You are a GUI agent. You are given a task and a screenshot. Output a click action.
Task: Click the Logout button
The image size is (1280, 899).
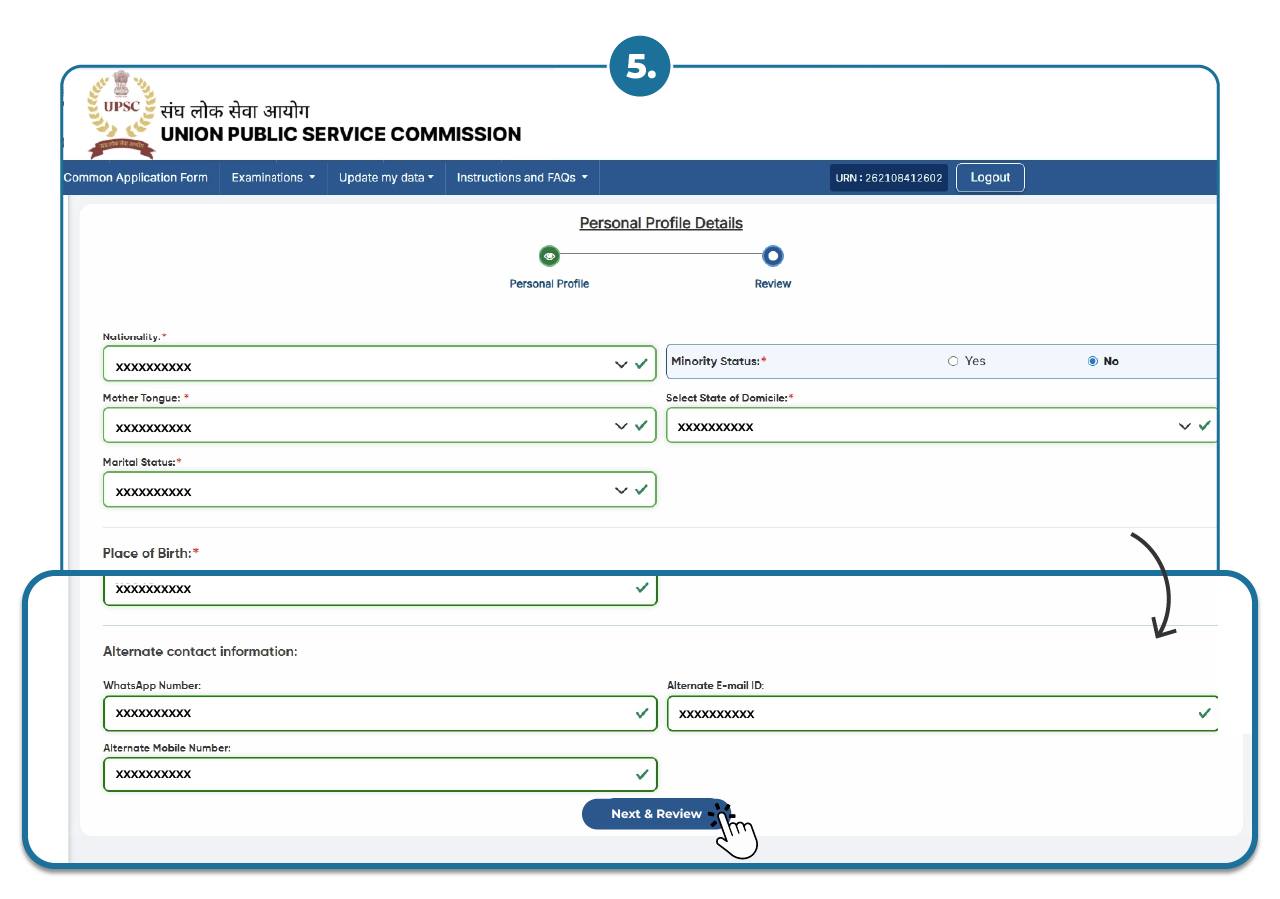pos(990,177)
